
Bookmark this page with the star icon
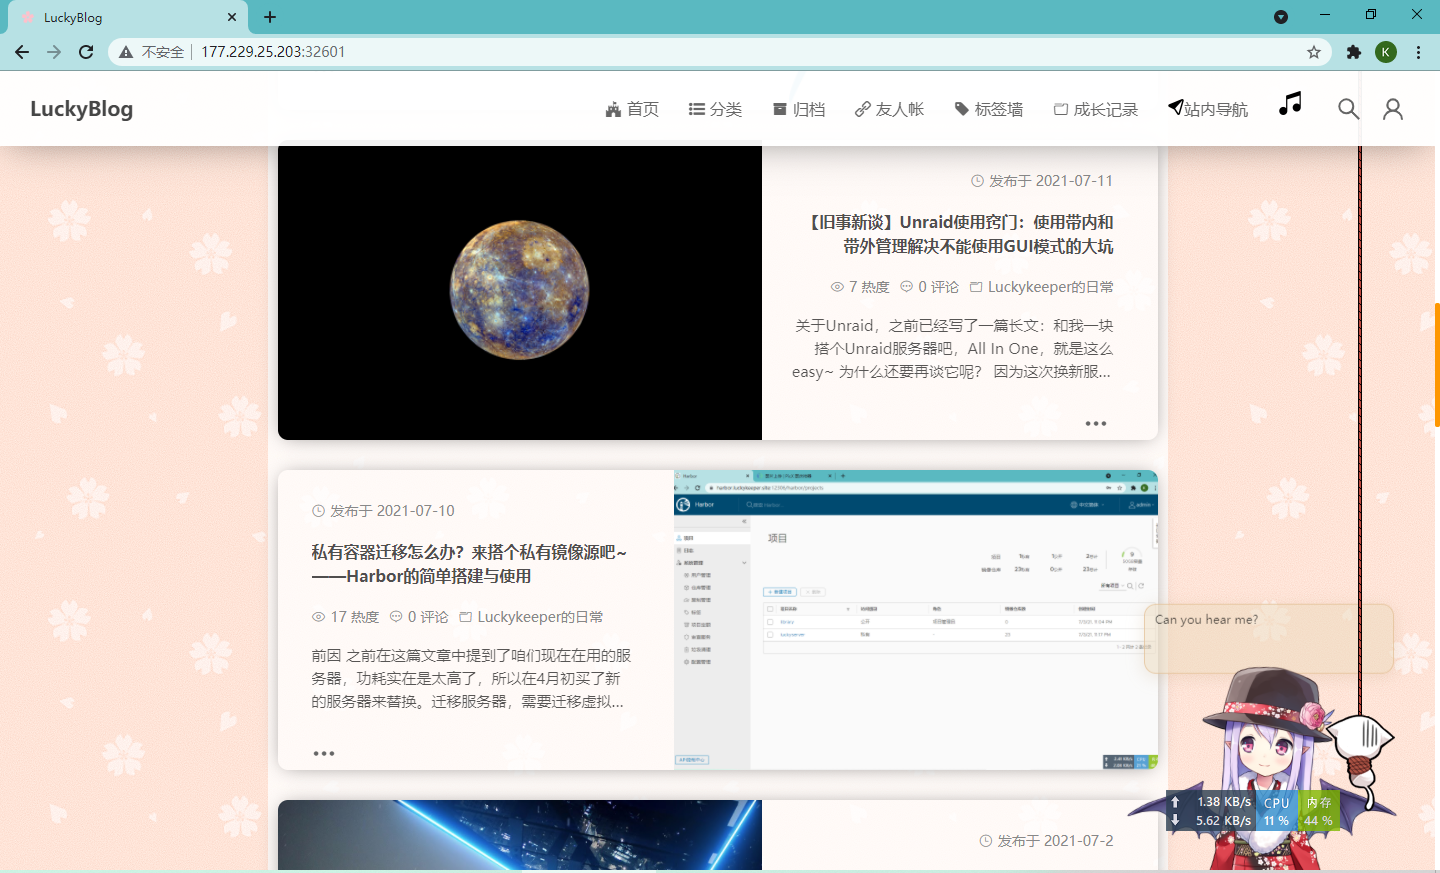coord(1314,52)
